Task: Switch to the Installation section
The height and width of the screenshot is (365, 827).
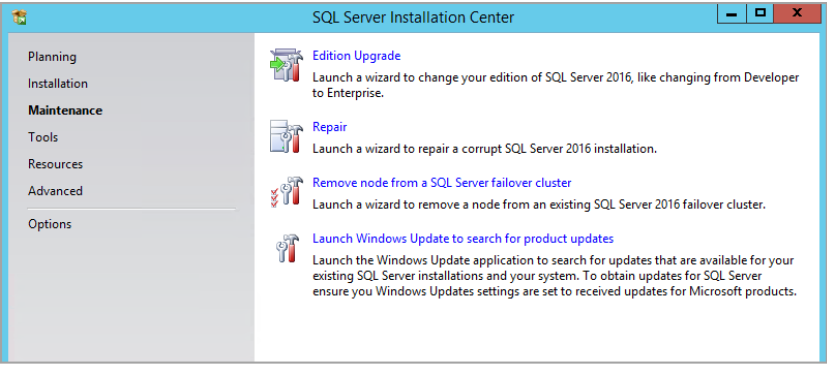Action: (x=58, y=83)
